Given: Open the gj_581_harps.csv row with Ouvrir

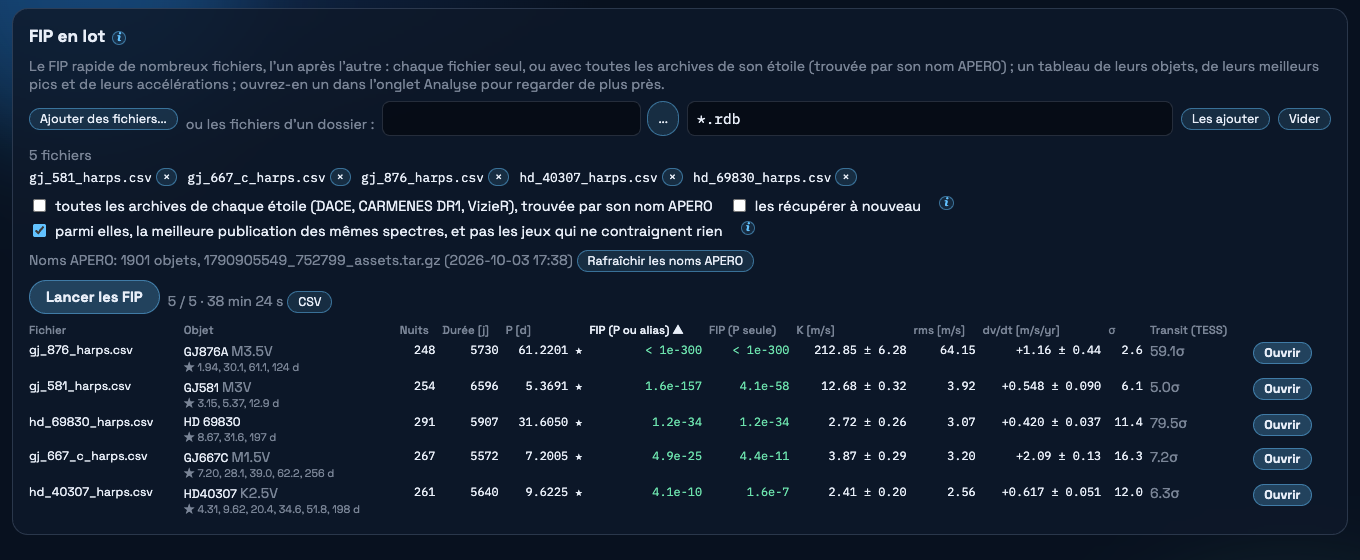Looking at the screenshot, I should click(x=1282, y=389).
